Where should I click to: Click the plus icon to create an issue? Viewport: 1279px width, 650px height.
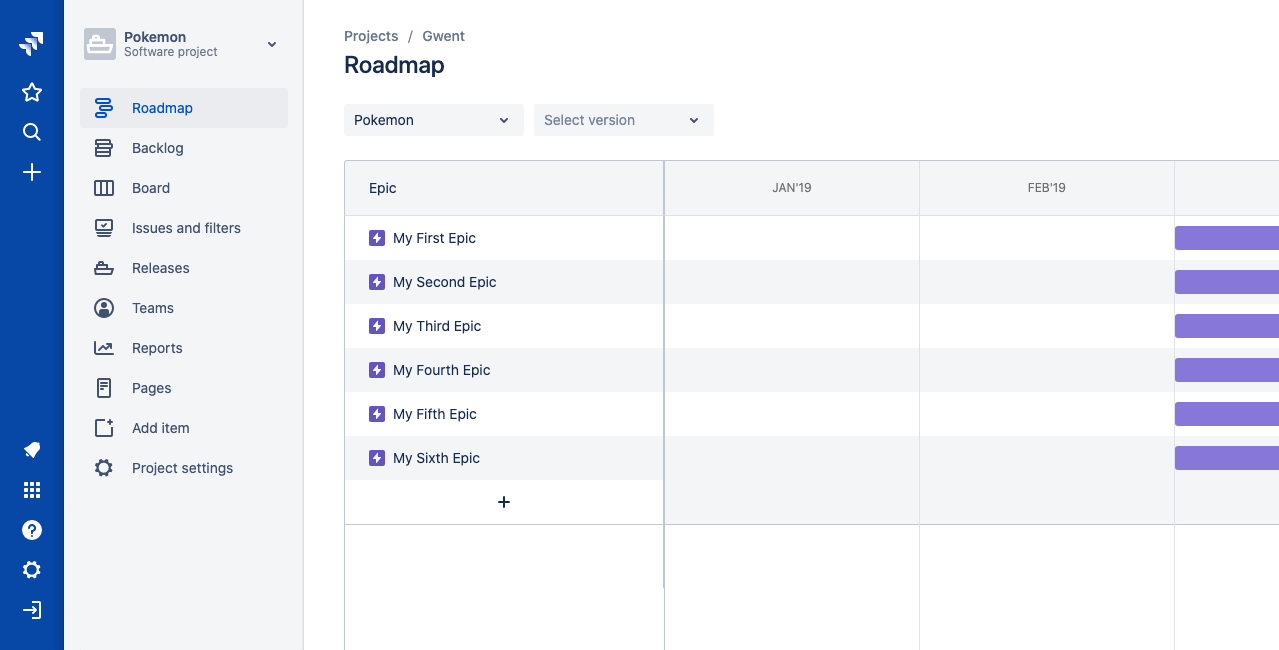click(31, 171)
